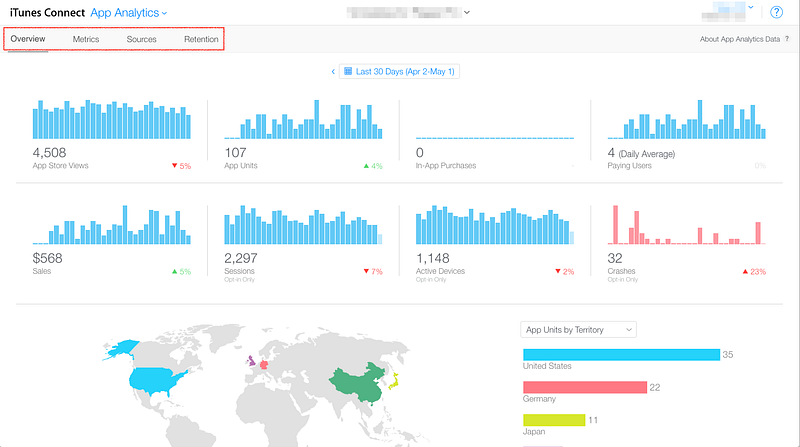This screenshot has height=447, width=800.
Task: Open the App Units by Territory dropdown
Action: click(x=579, y=330)
